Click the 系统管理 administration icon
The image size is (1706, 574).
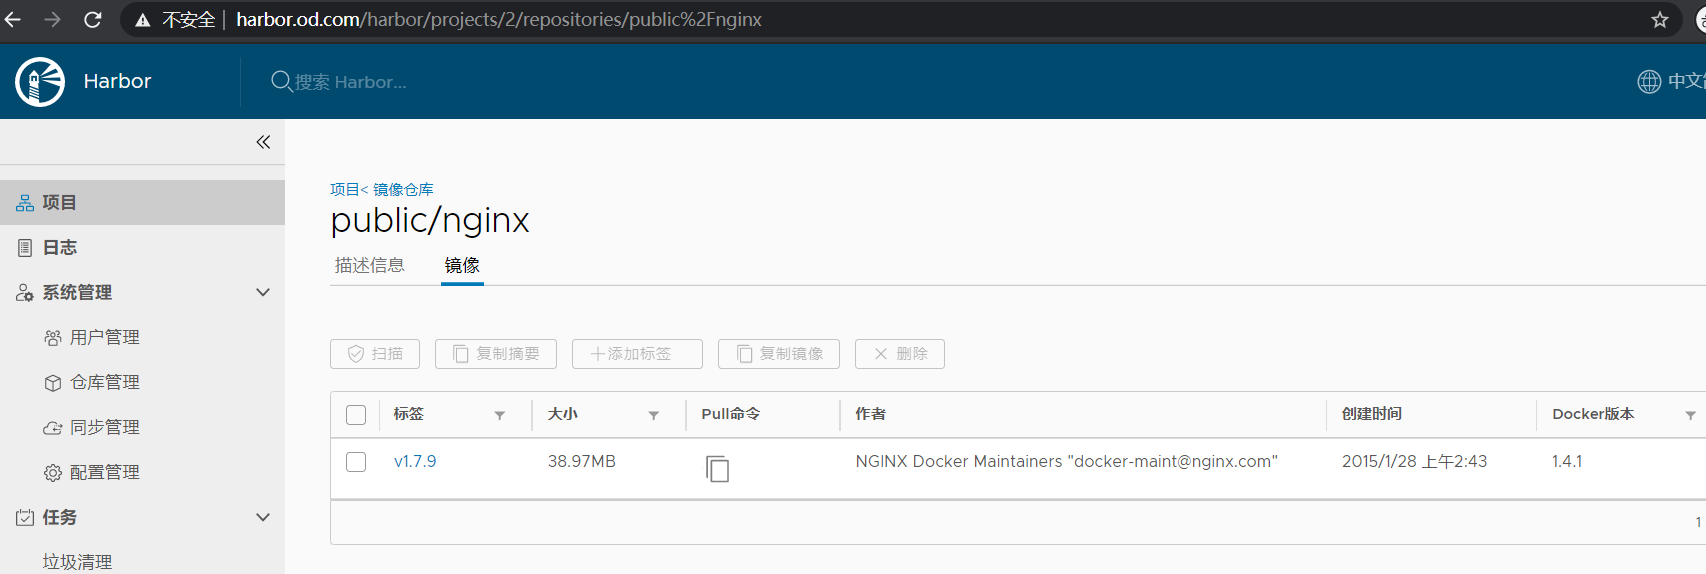[25, 293]
